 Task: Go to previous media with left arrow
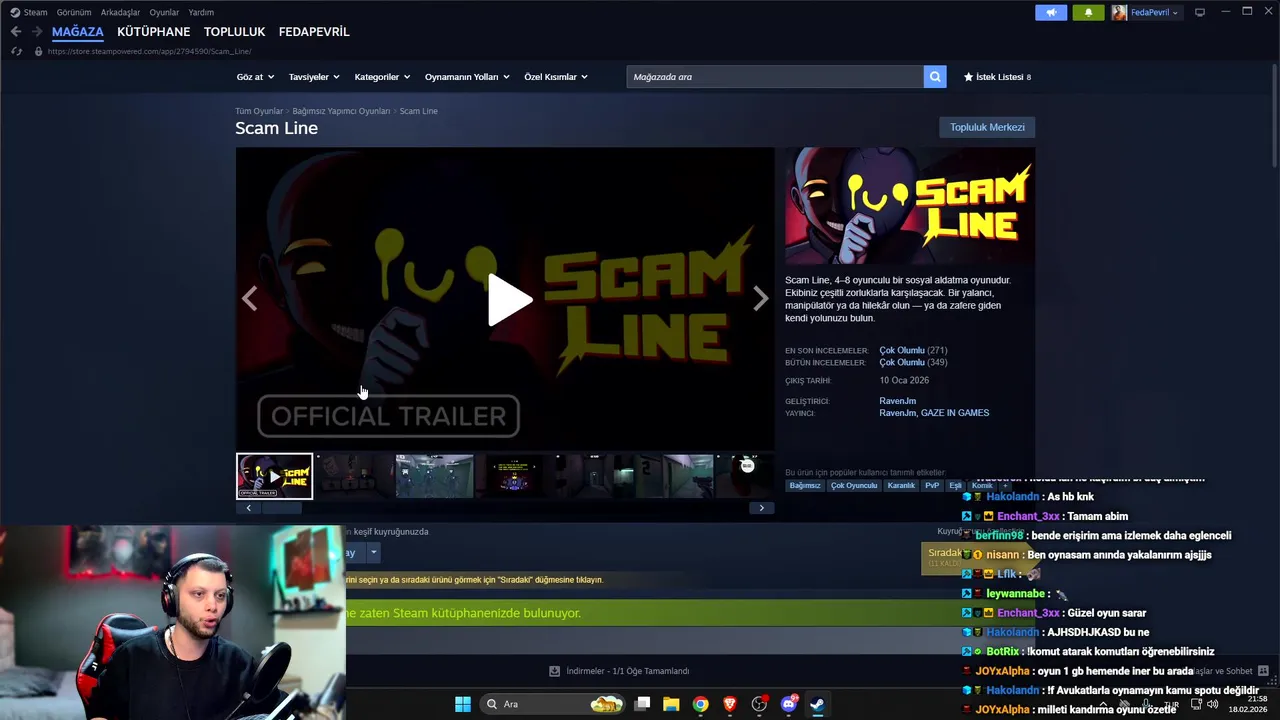[x=249, y=298]
